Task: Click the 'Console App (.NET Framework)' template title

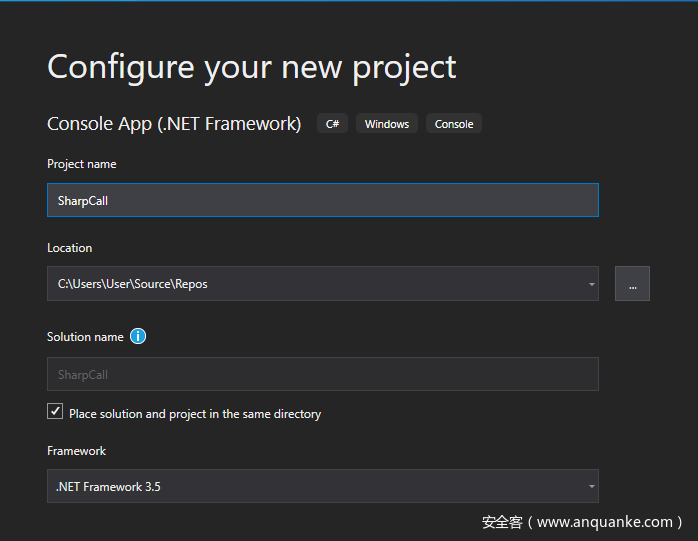Action: [174, 124]
